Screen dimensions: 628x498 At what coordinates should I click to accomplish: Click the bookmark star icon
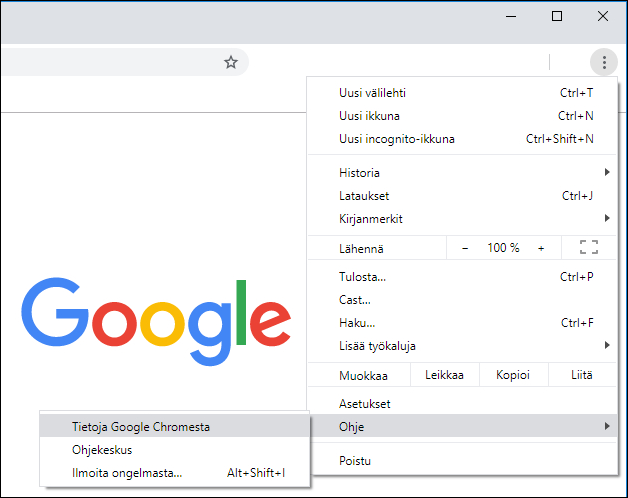tap(231, 62)
